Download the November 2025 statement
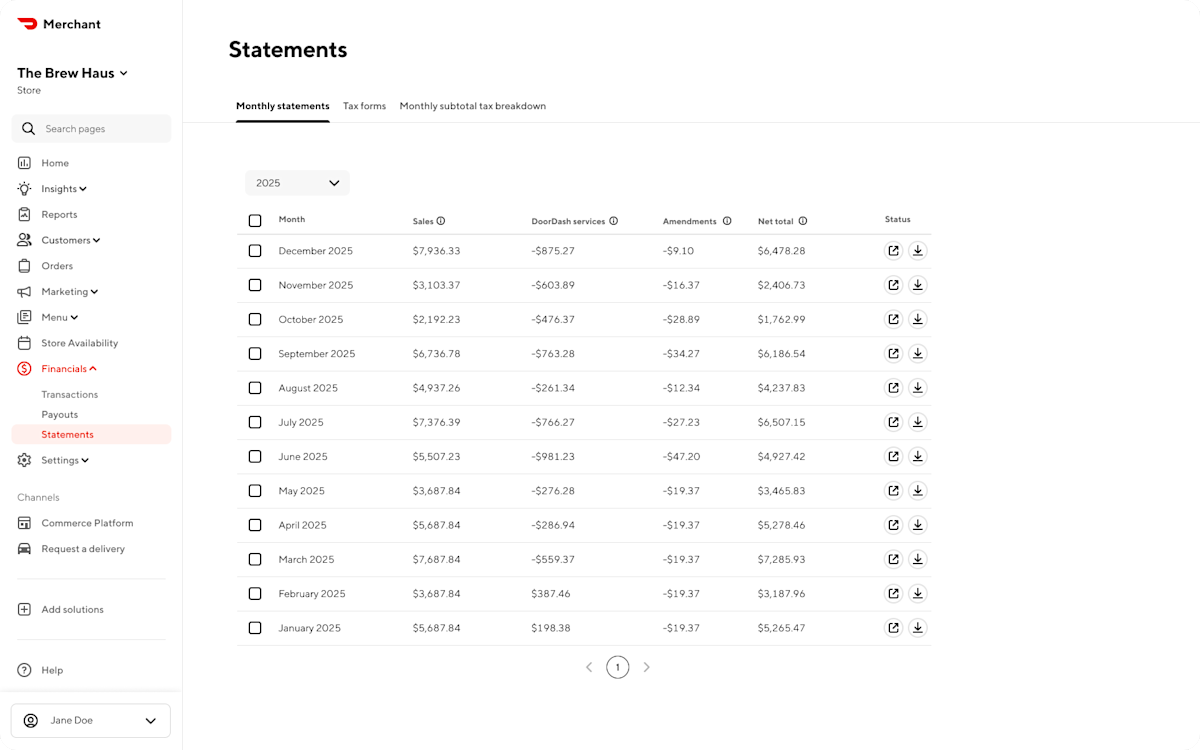 (x=918, y=284)
